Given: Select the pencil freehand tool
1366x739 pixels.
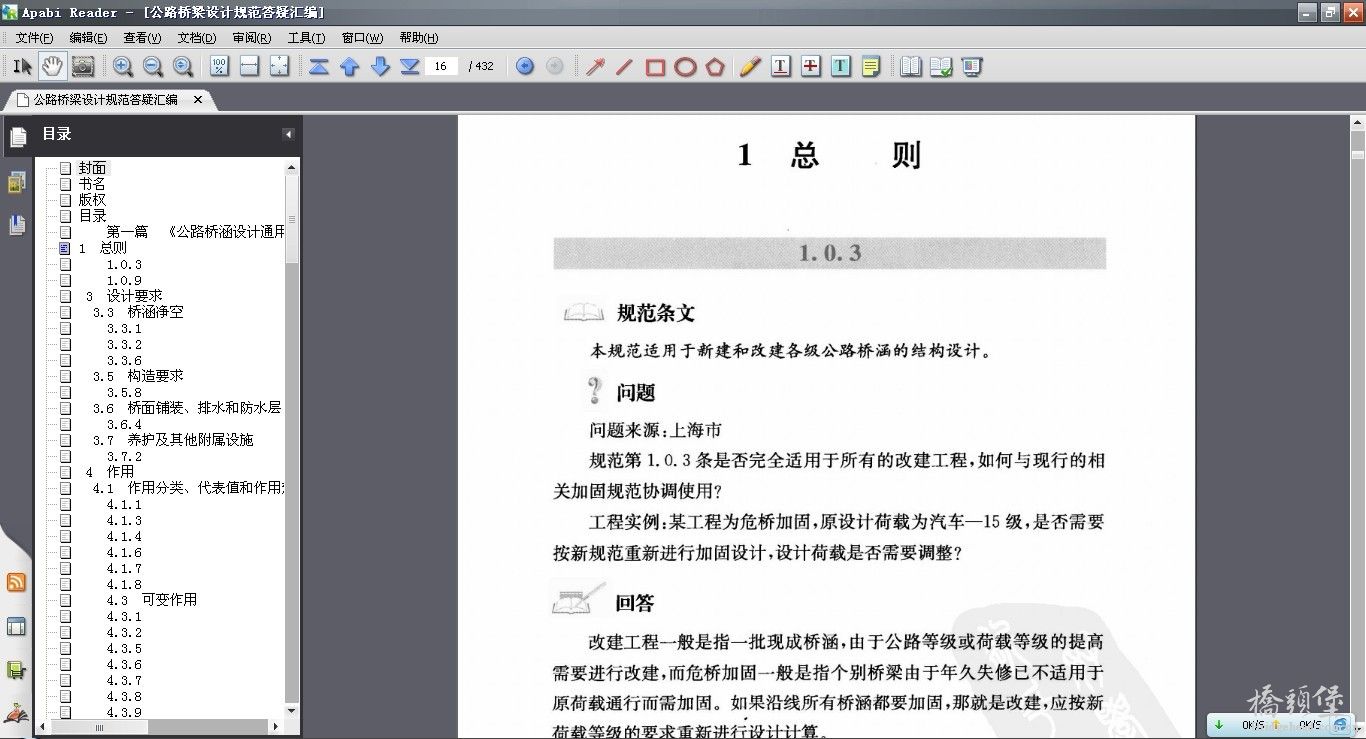Looking at the screenshot, I should pyautogui.click(x=750, y=66).
